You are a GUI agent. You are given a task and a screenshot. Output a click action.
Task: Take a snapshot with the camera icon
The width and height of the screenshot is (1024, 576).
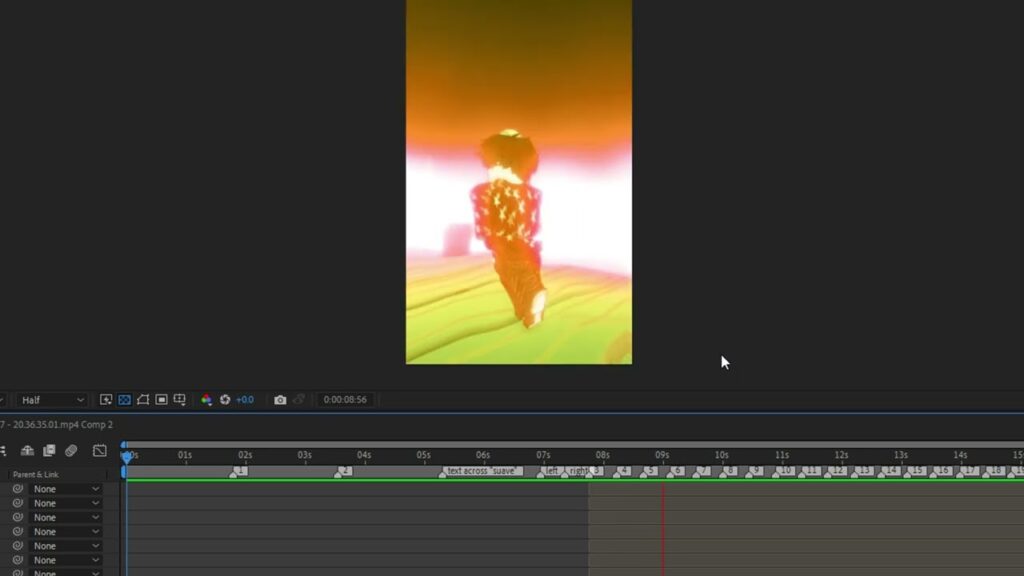click(x=280, y=400)
